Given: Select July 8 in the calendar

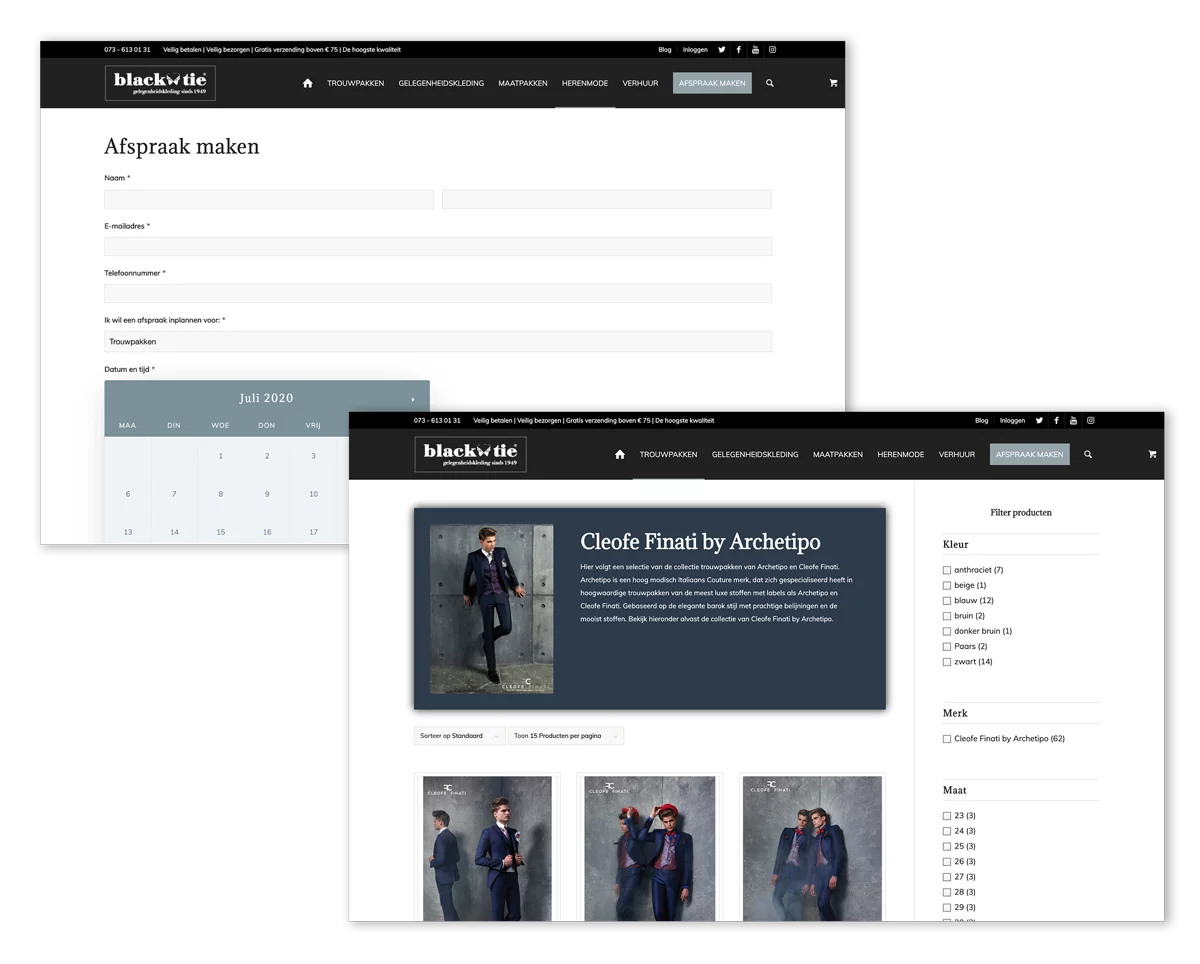Looking at the screenshot, I should [x=220, y=494].
